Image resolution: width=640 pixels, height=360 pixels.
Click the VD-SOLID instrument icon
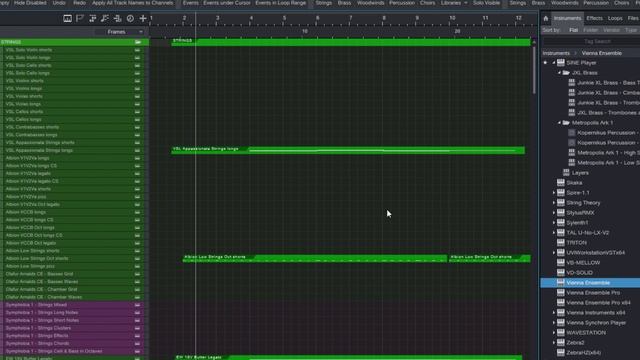coord(561,273)
